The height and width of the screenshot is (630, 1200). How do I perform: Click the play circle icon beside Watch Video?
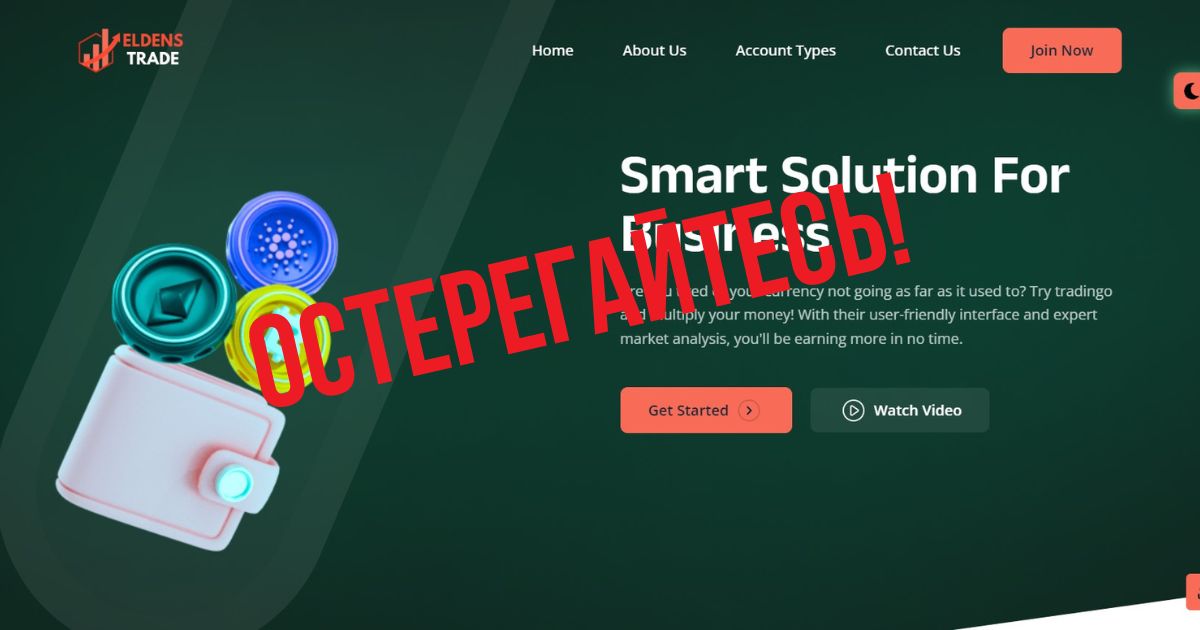853,410
